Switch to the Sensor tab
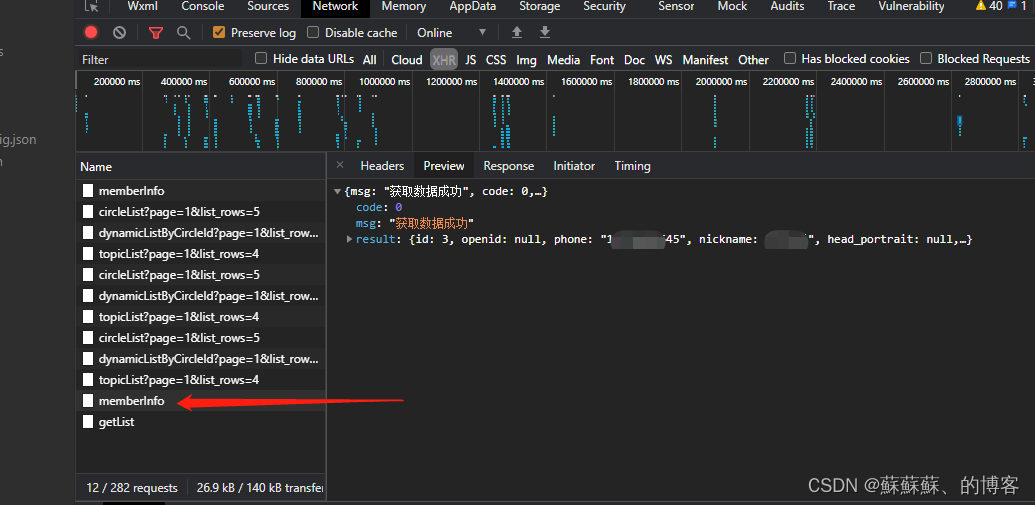The width and height of the screenshot is (1035, 505). click(676, 7)
